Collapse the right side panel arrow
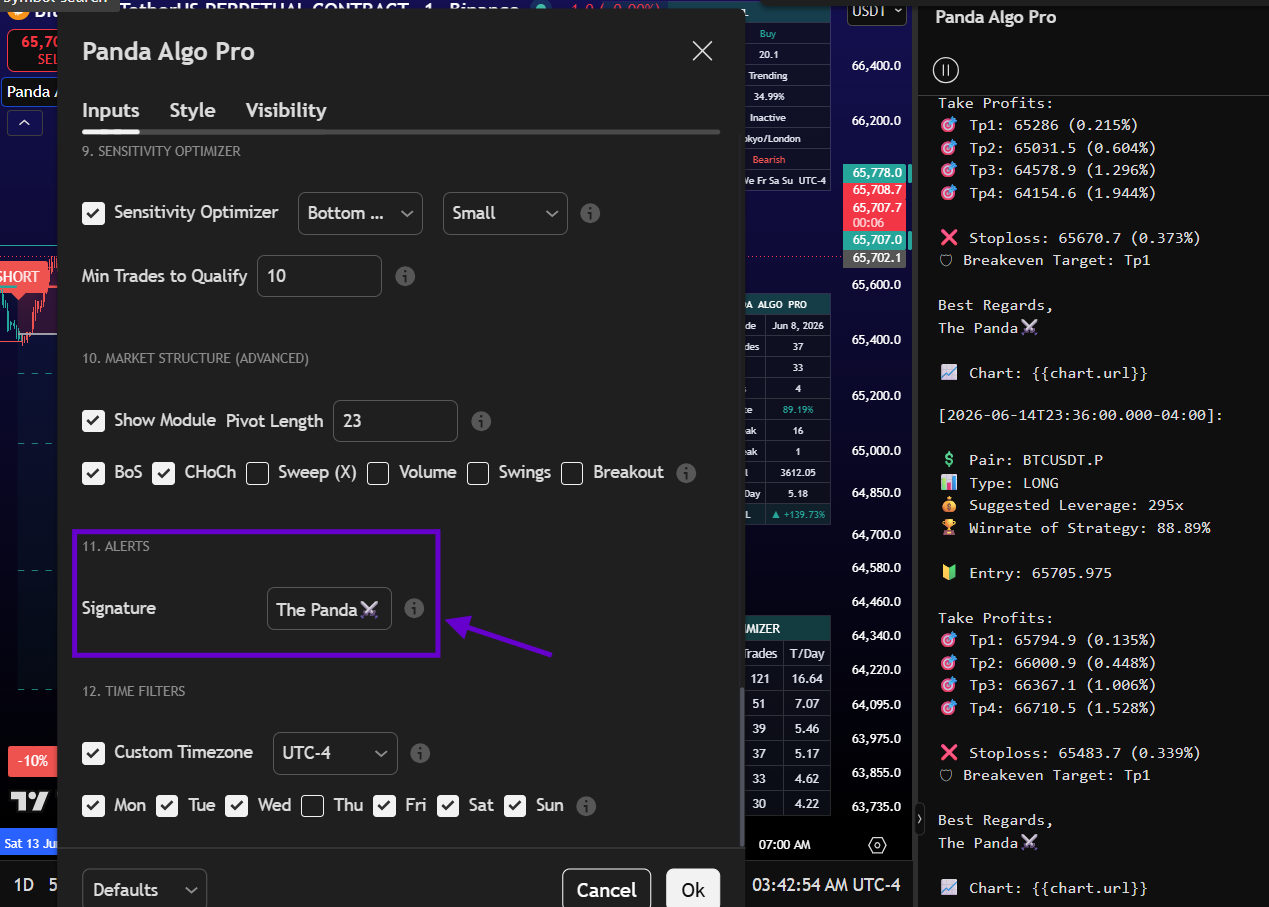Image resolution: width=1269 pixels, height=907 pixels. [920, 818]
